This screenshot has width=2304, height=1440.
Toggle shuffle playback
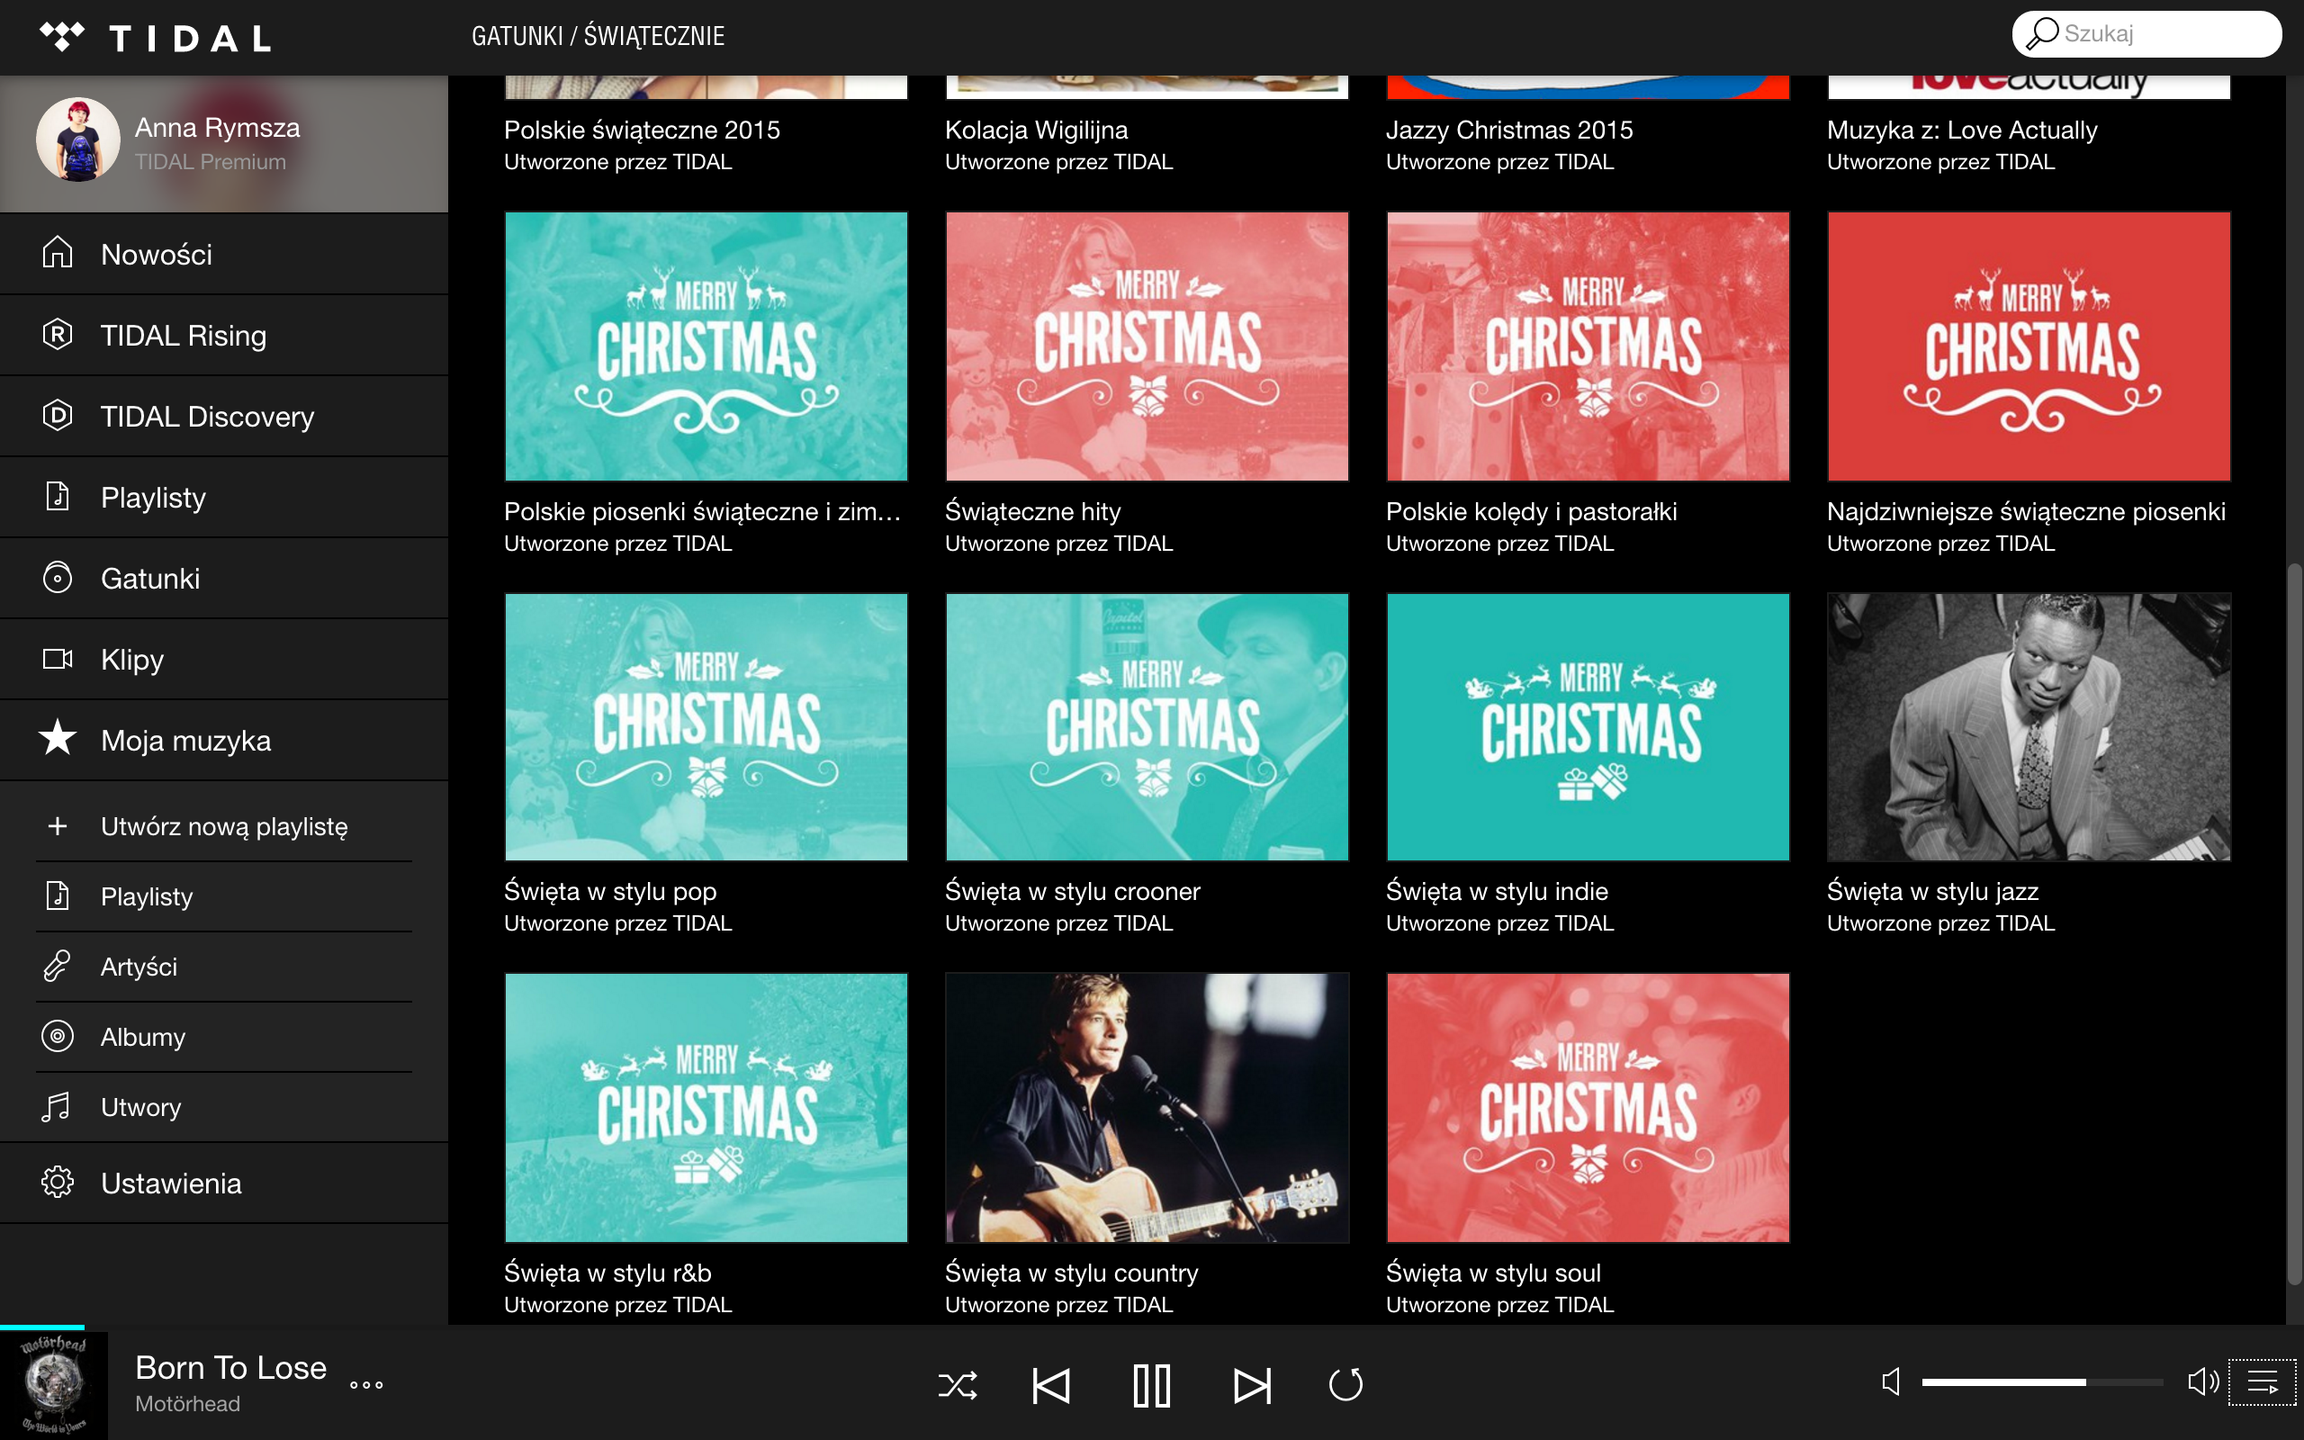pyautogui.click(x=957, y=1385)
